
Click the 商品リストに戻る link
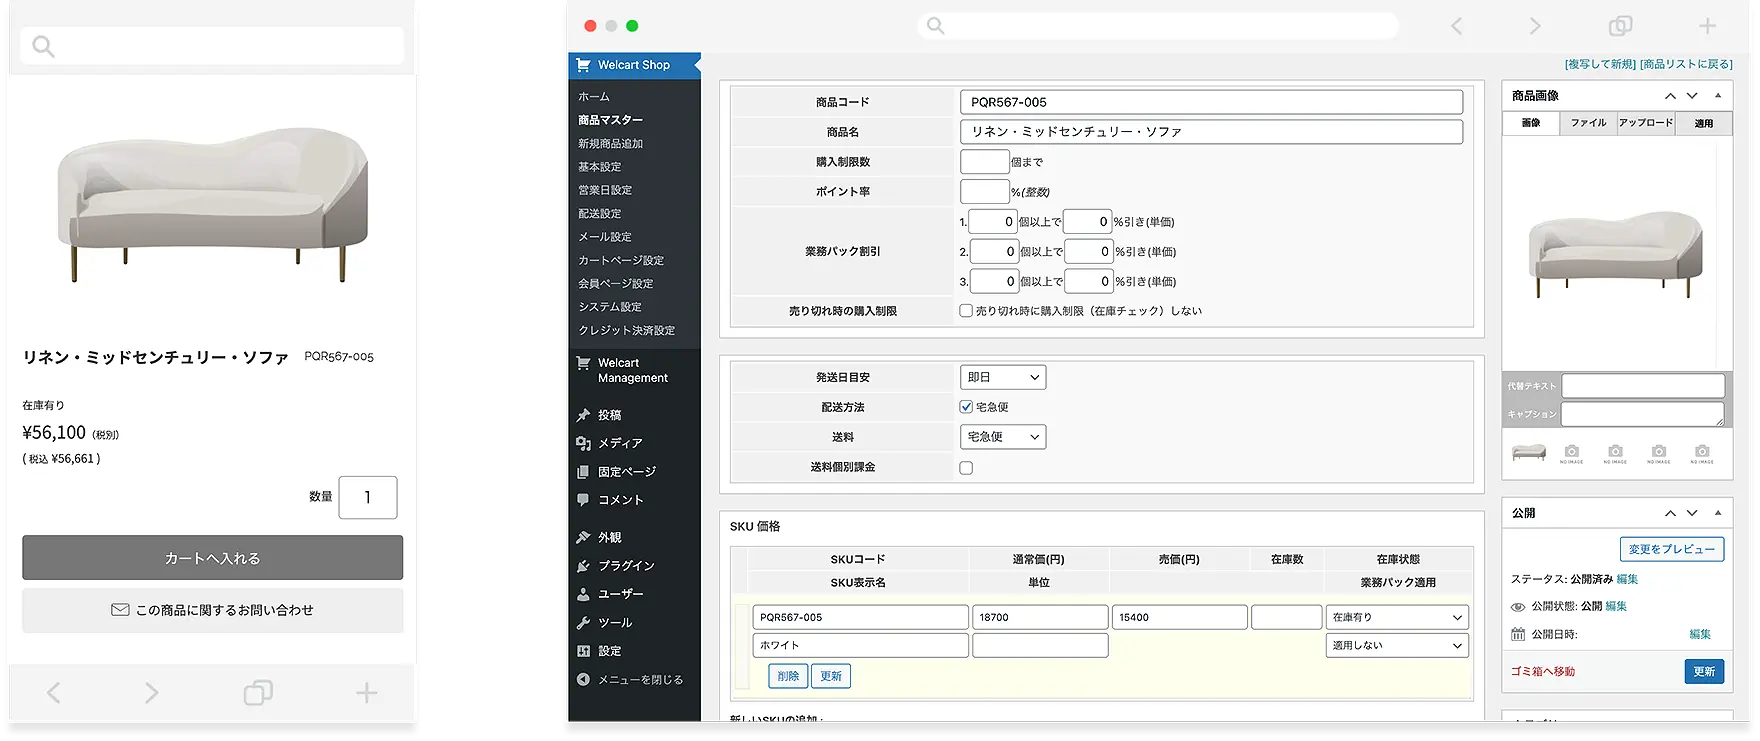pos(1686,64)
